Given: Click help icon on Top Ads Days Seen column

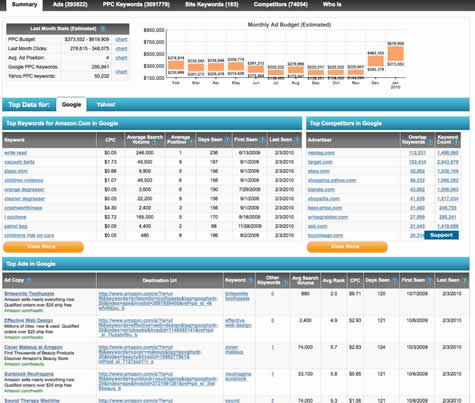Looking at the screenshot, I should [x=395, y=280].
